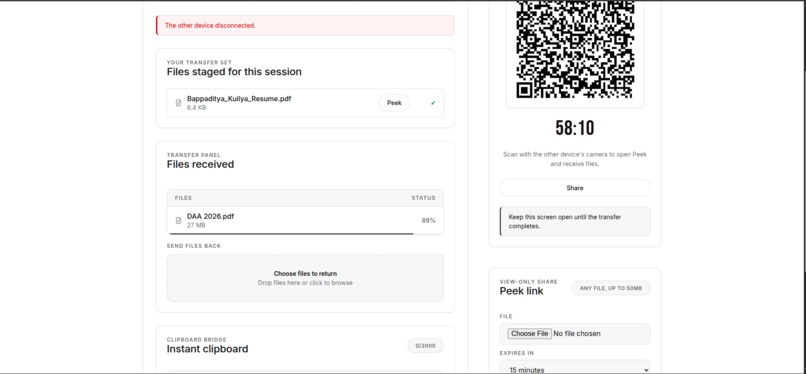Click the Bappaditya_Kuilya_Resume.pdf file name
Viewport: 806px width, 374px height.
coord(239,98)
